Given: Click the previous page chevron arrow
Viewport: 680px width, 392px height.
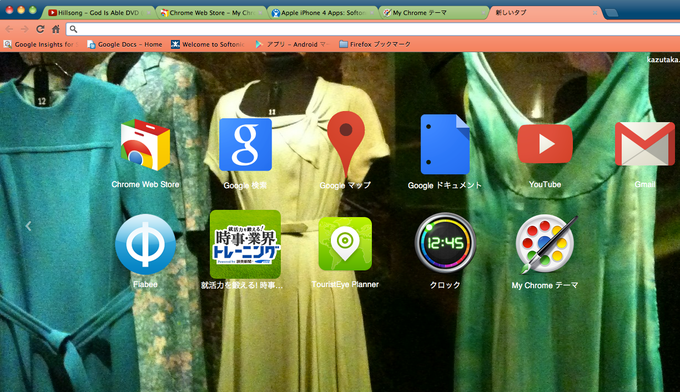Looking at the screenshot, I should coord(28,226).
